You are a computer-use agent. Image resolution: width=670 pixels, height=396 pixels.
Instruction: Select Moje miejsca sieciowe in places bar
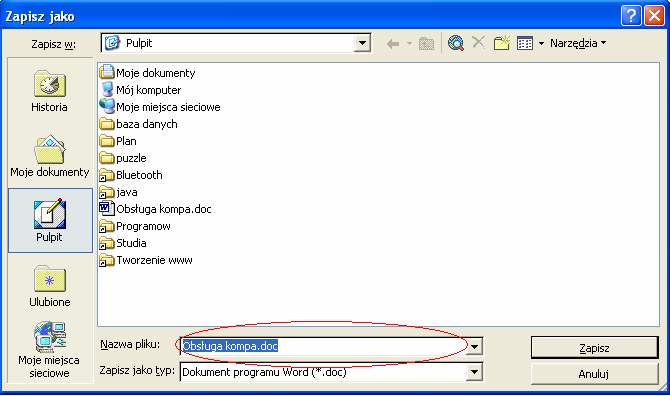(x=49, y=350)
